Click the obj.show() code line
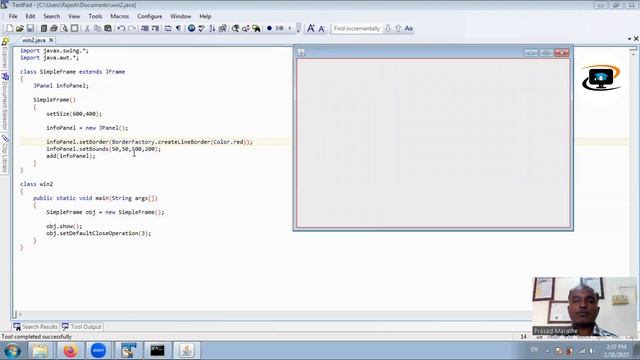This screenshot has height=360, width=640. pos(64,226)
